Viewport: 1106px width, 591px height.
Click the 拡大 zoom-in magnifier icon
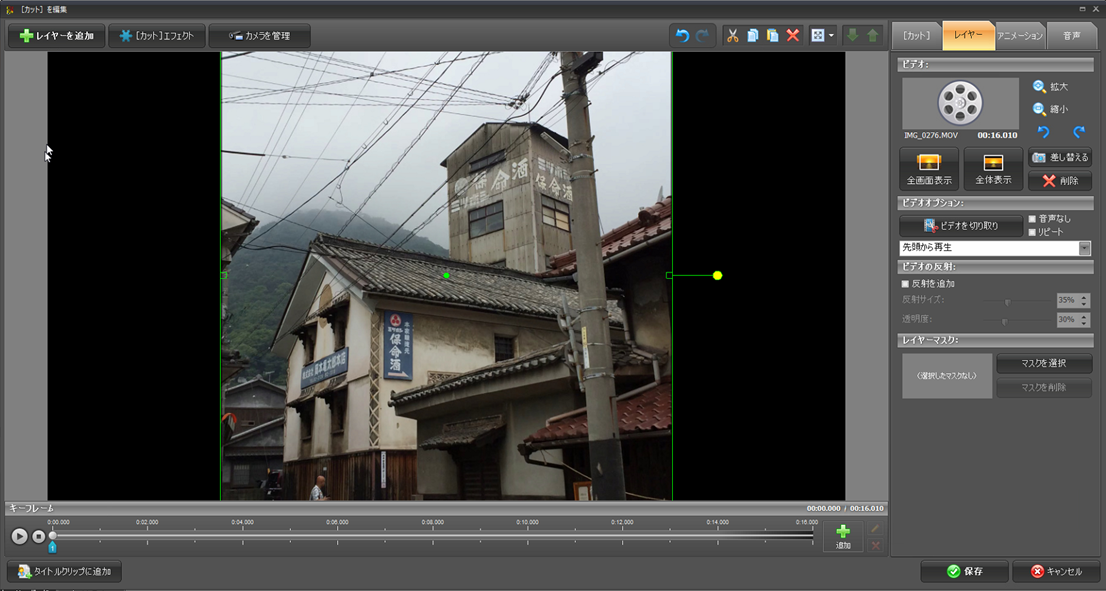click(x=1040, y=87)
